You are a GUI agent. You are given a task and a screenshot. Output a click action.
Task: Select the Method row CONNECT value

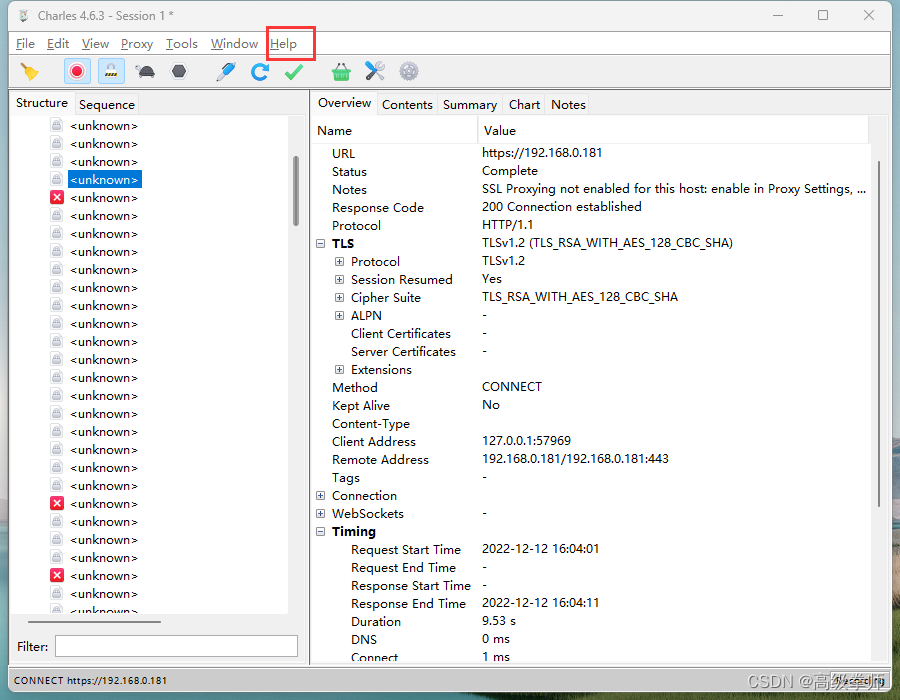pyautogui.click(x=511, y=387)
